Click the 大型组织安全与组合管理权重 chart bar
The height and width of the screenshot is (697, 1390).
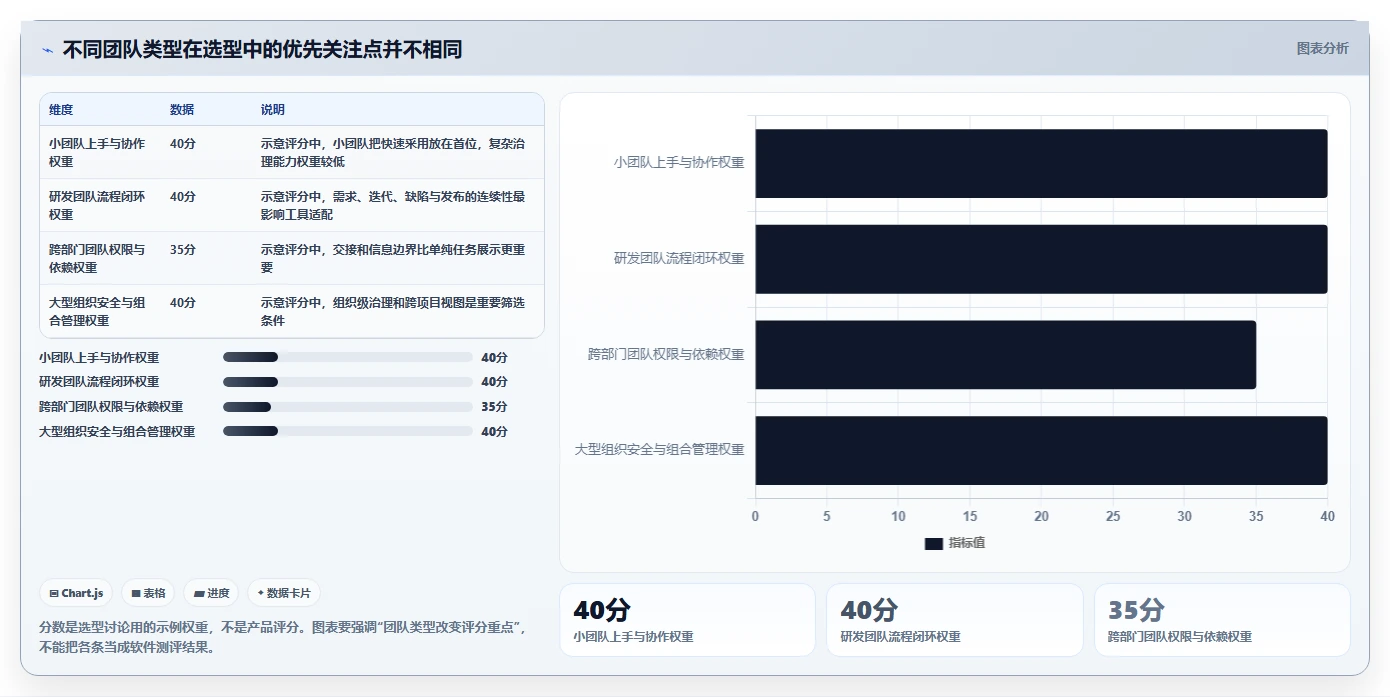click(x=1041, y=450)
